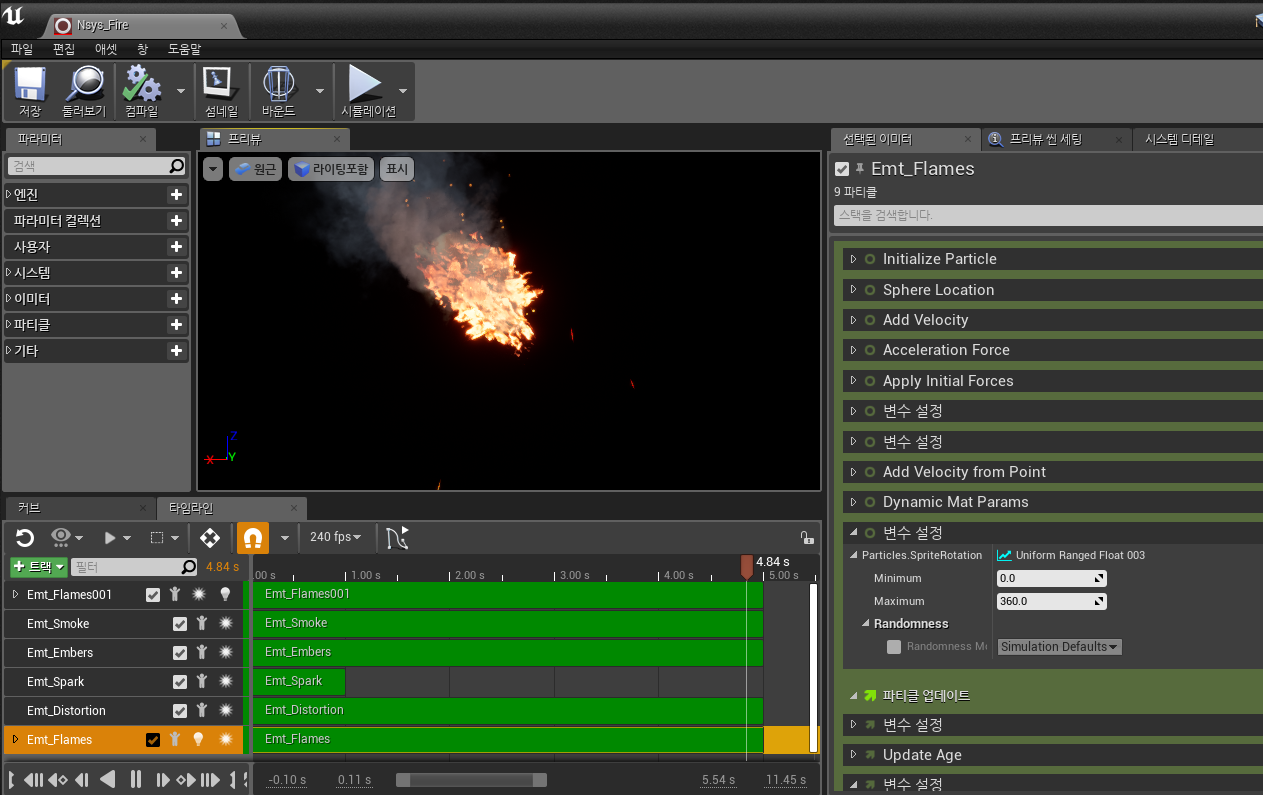Open the 240 fps dropdown

[336, 537]
